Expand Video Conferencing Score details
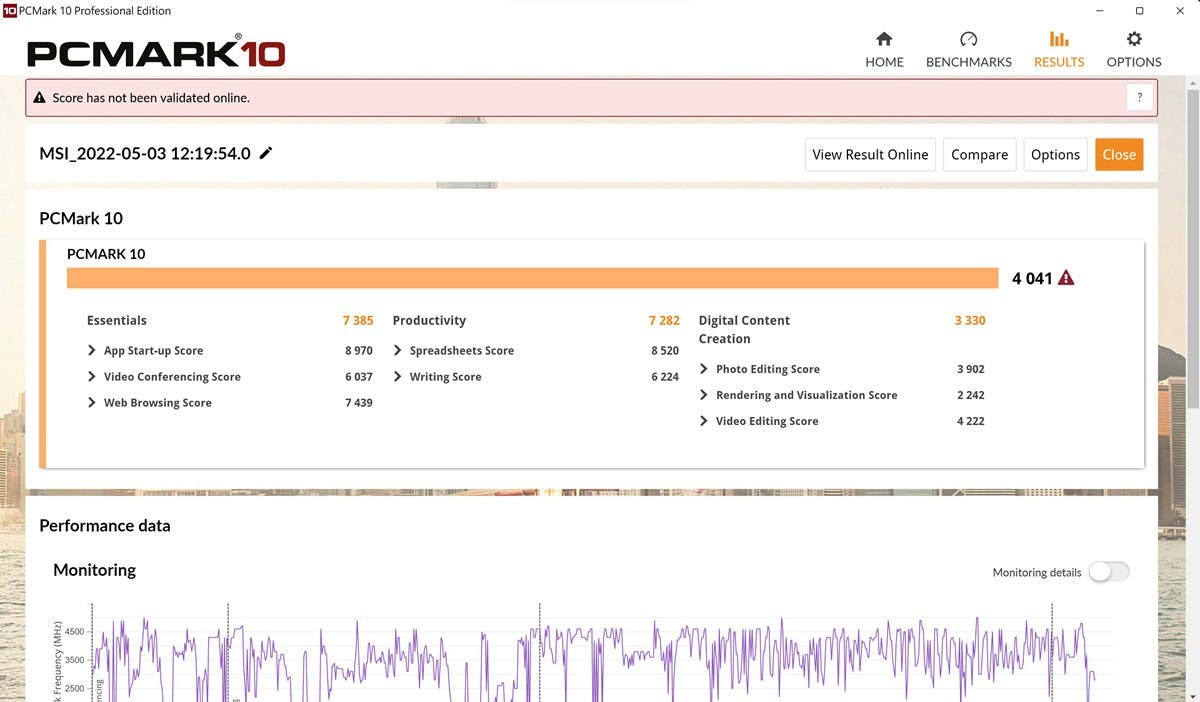The height and width of the screenshot is (702, 1200). click(x=93, y=377)
